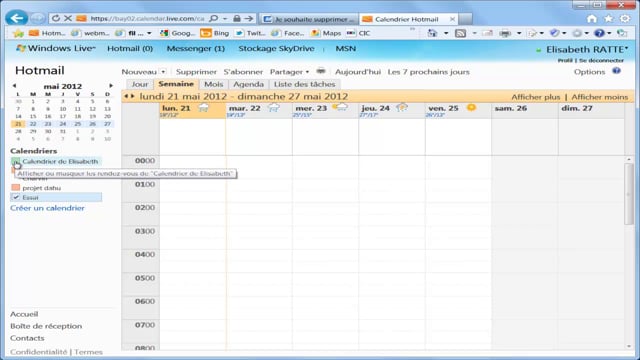Click the stop loading X icon

pyautogui.click(x=68, y=18)
